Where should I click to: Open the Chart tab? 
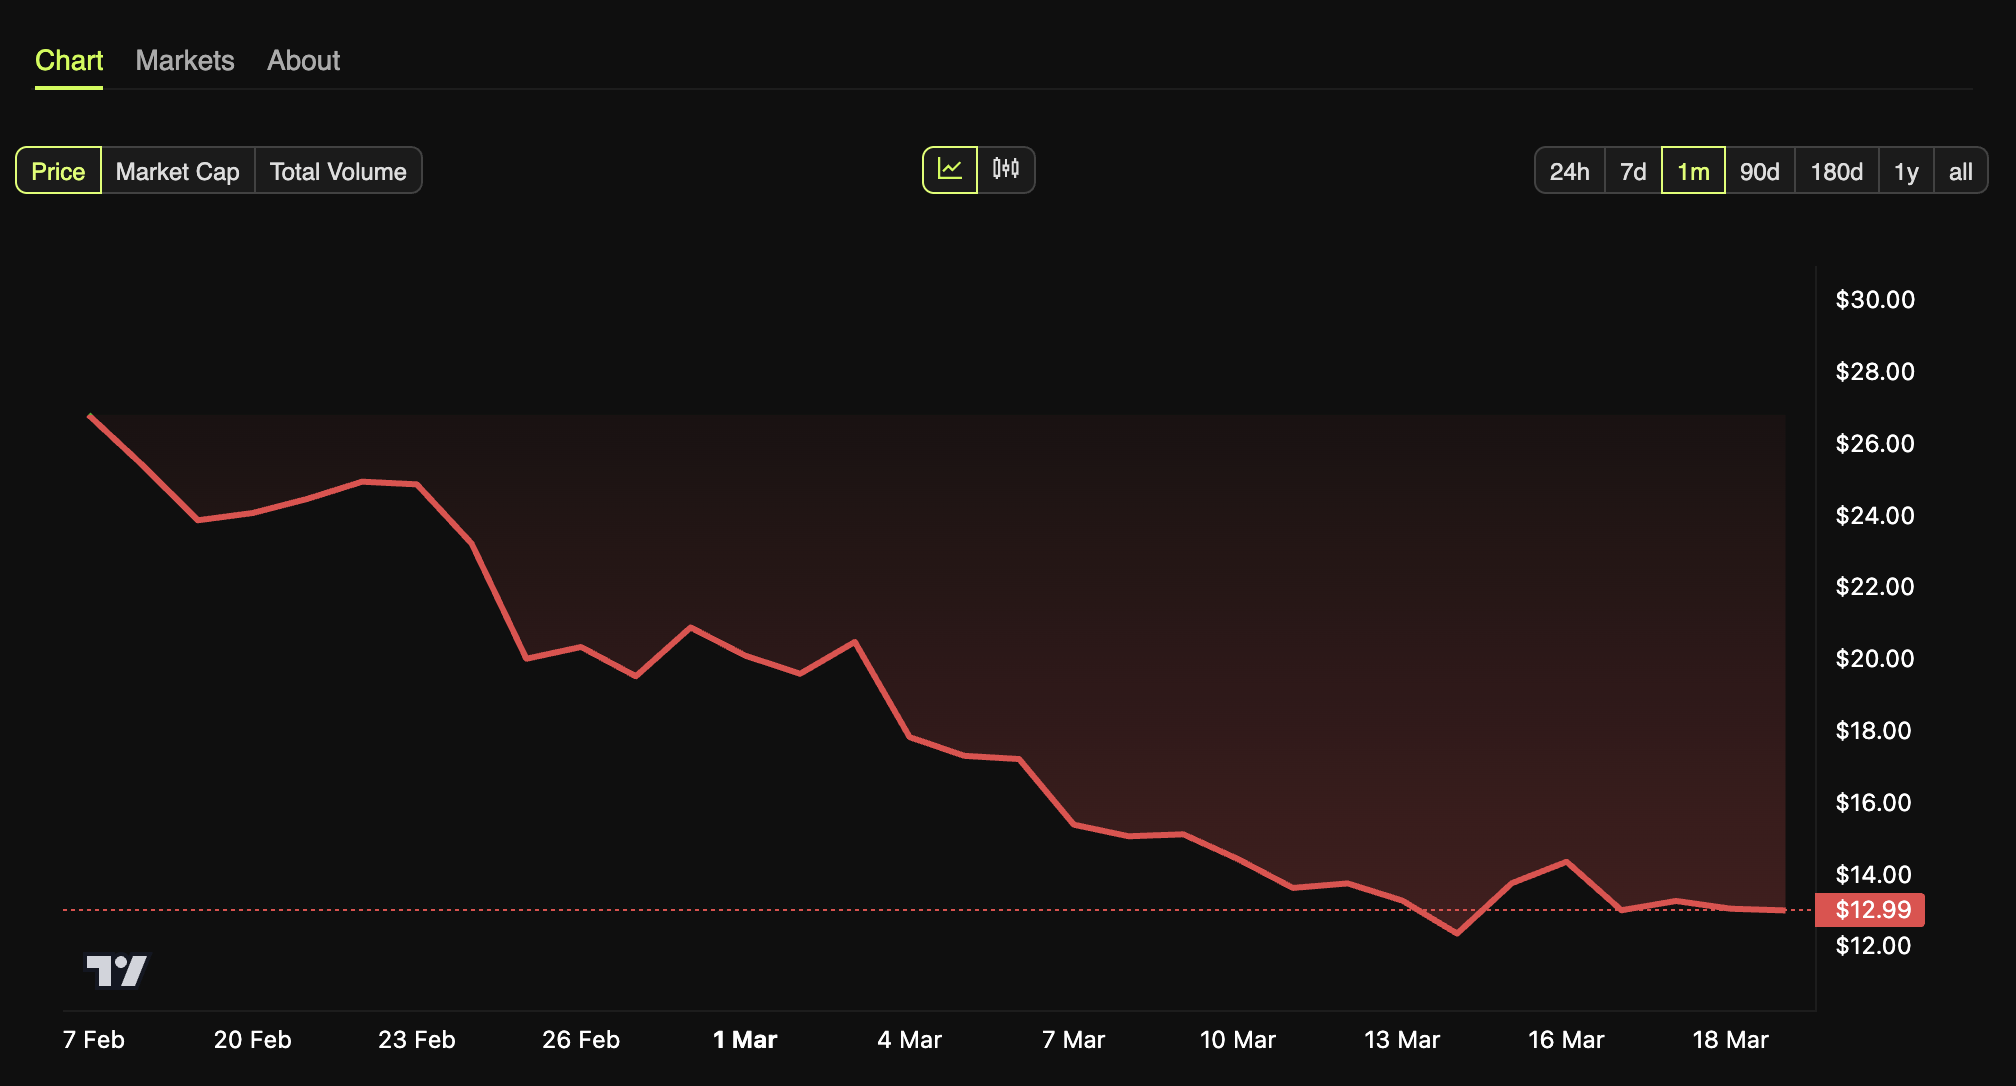[x=68, y=60]
